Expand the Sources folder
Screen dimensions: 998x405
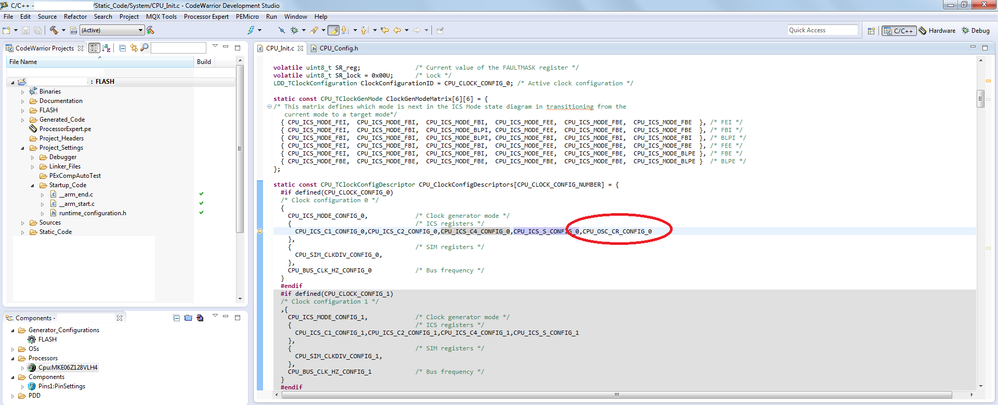pyautogui.click(x=22, y=223)
